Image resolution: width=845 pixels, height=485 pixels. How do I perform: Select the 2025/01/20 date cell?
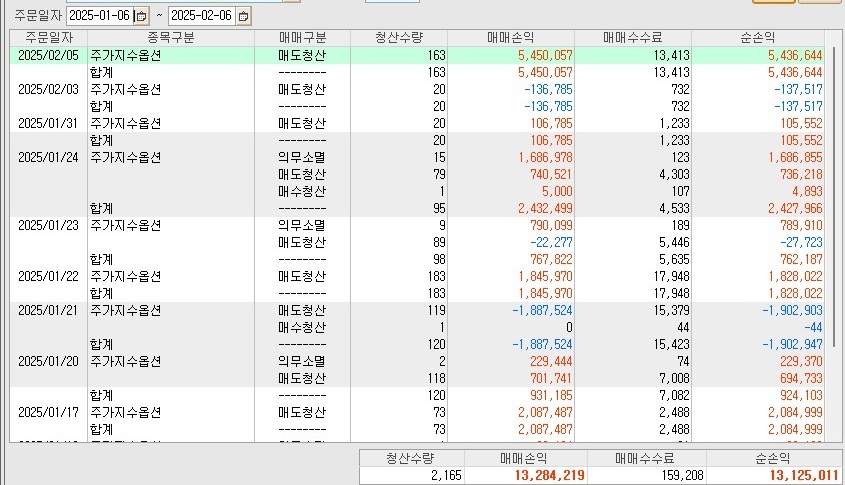49,361
